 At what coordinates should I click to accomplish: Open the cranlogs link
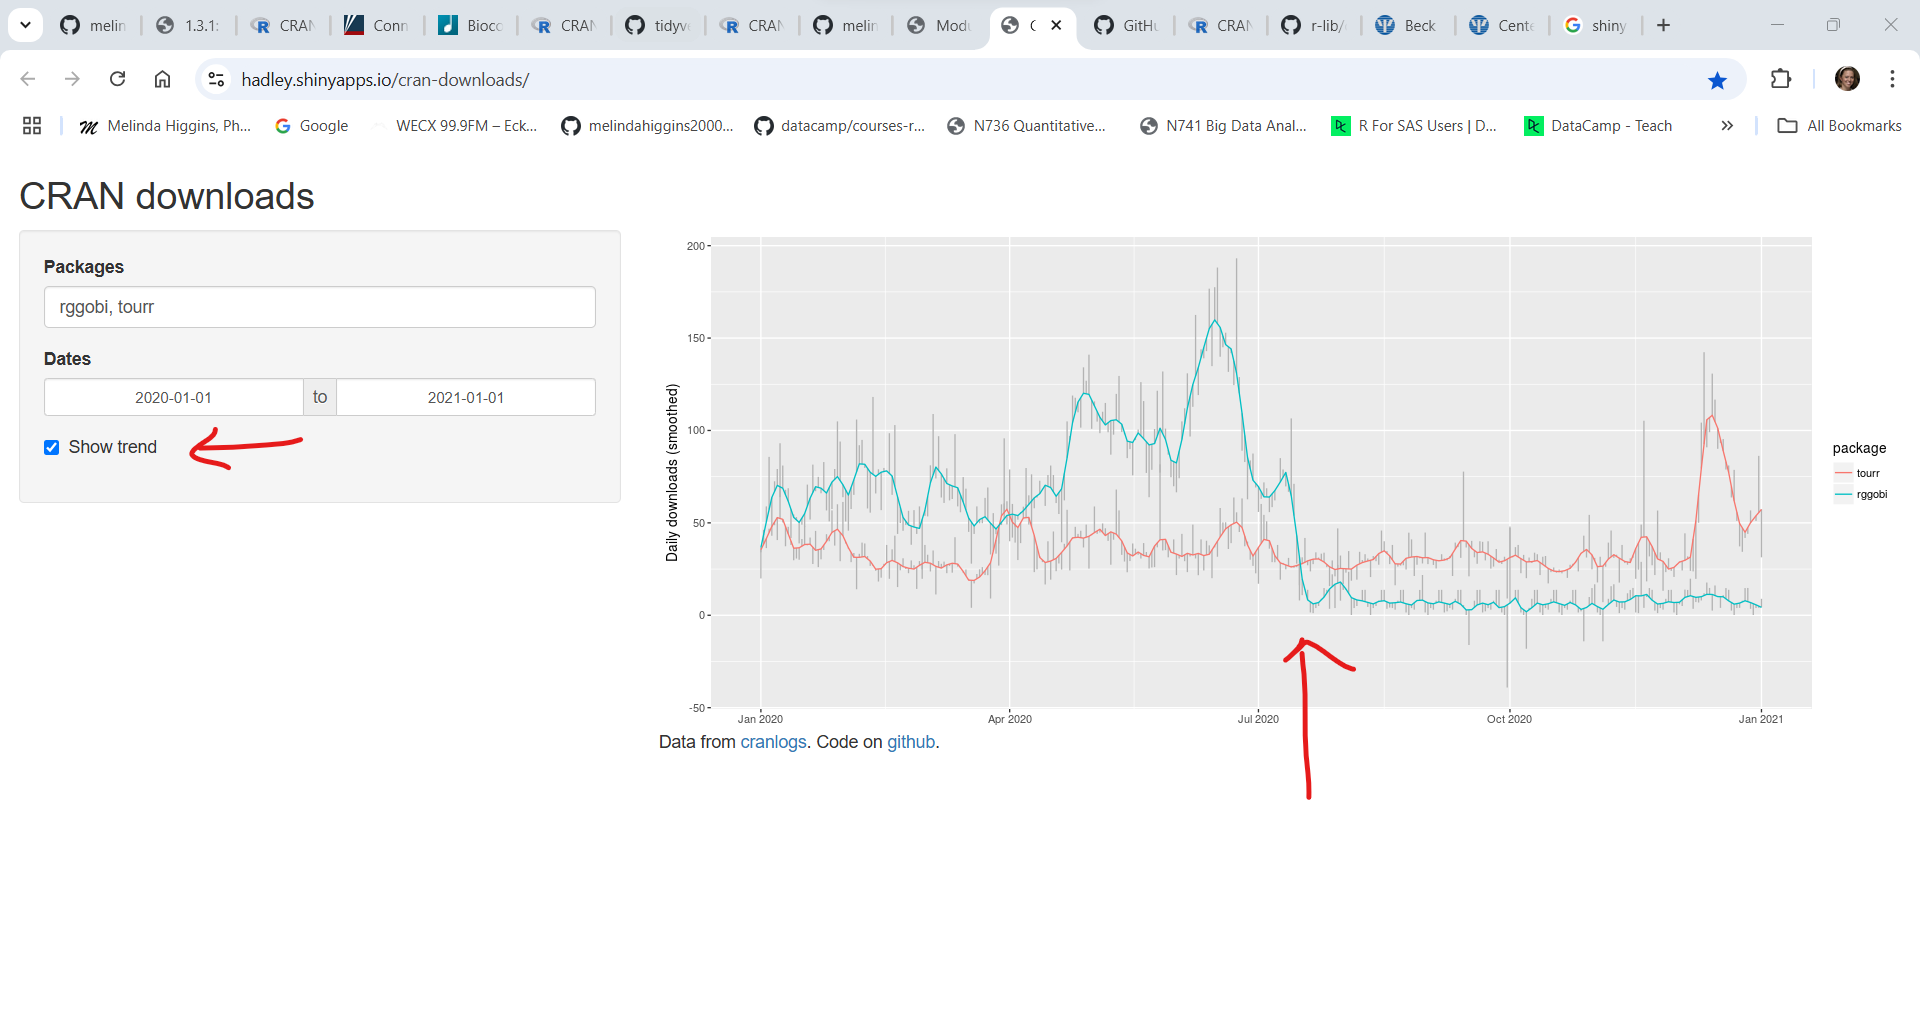point(773,742)
